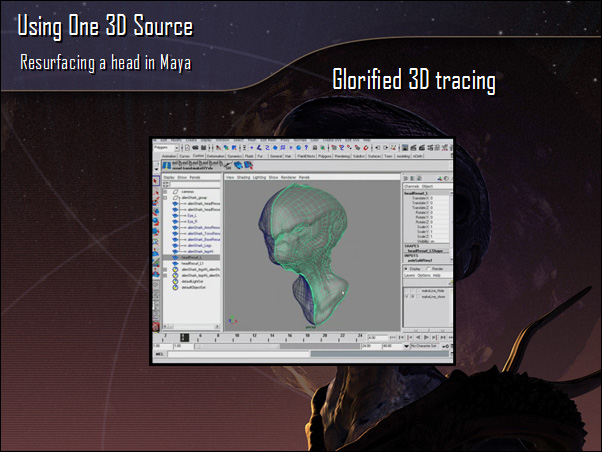Image resolution: width=602 pixels, height=452 pixels.
Task: Open the Channels menu in Channel Box
Action: pos(412,186)
